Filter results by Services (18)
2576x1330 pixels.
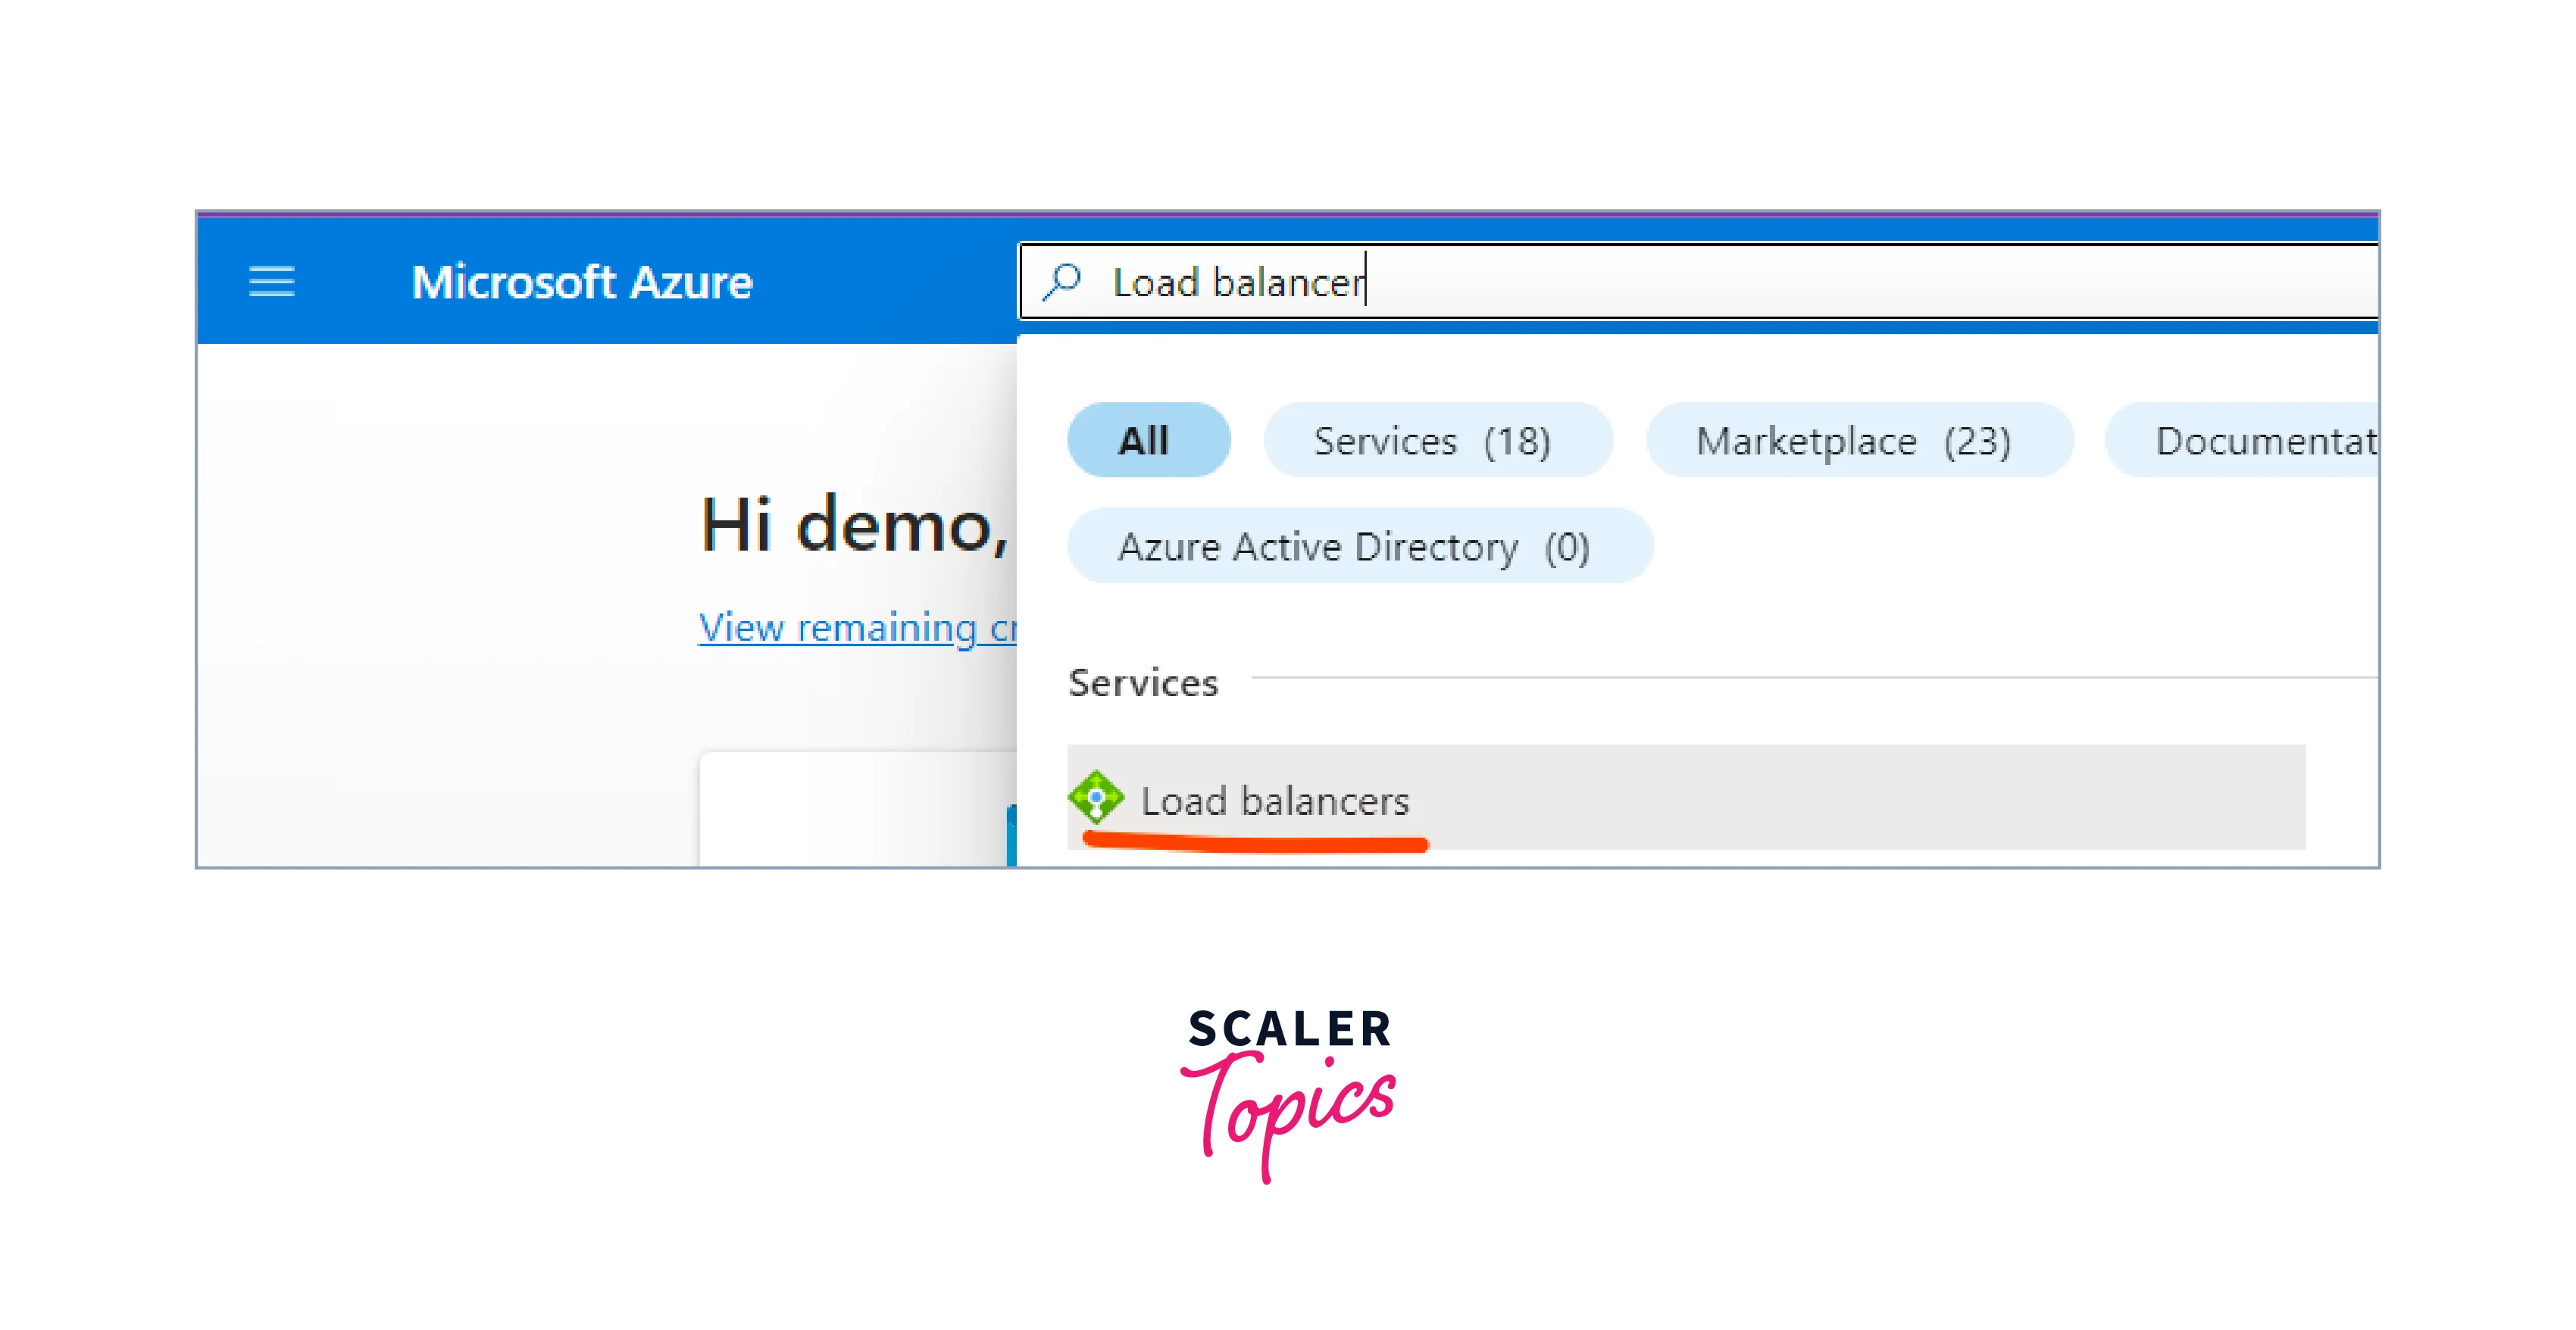pyautogui.click(x=1437, y=440)
